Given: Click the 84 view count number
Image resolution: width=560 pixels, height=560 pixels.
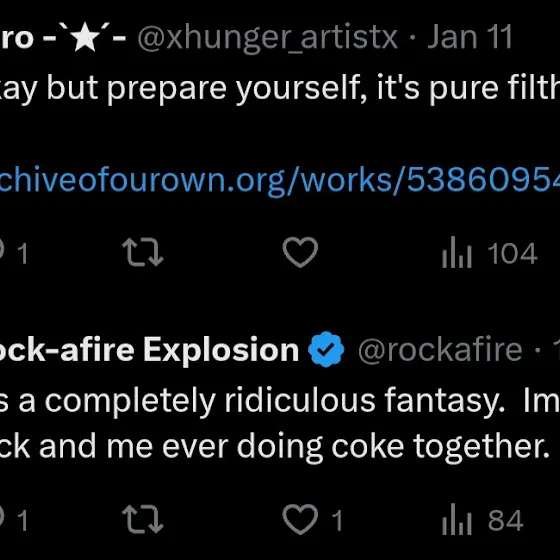Looking at the screenshot, I should 506,520.
